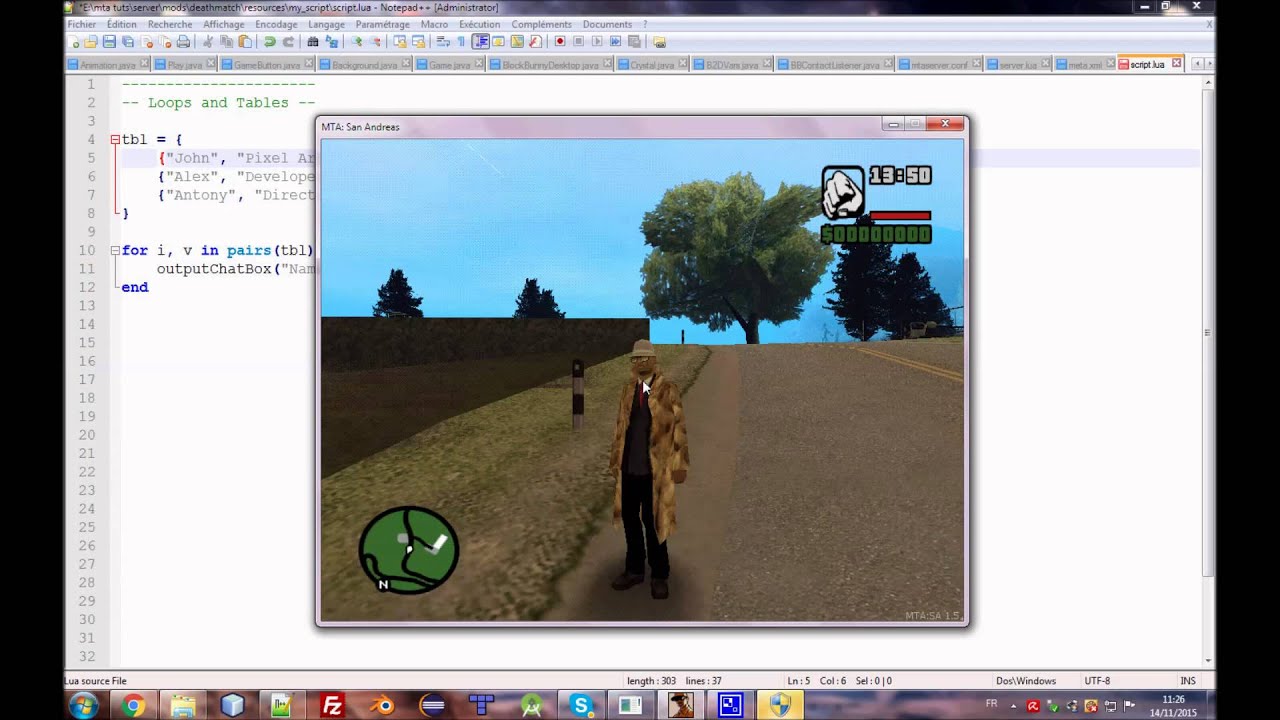Open the Macro menu
The width and height of the screenshot is (1280, 720).
point(434,24)
